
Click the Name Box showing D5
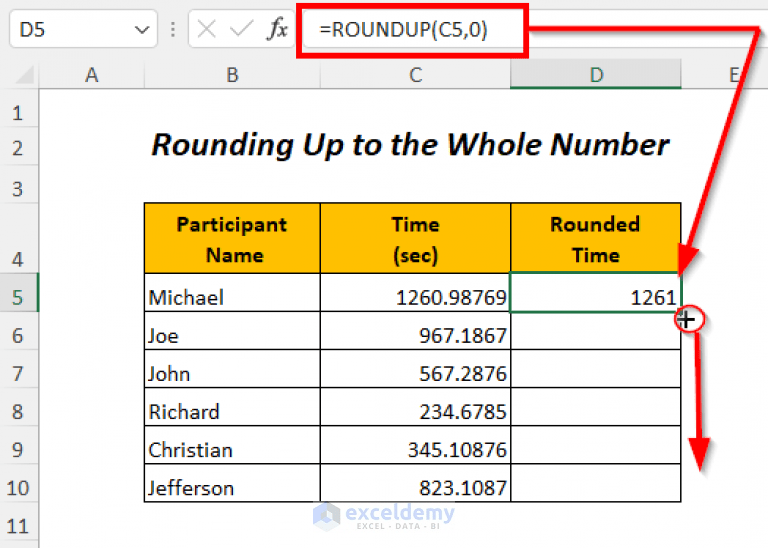tap(83, 29)
